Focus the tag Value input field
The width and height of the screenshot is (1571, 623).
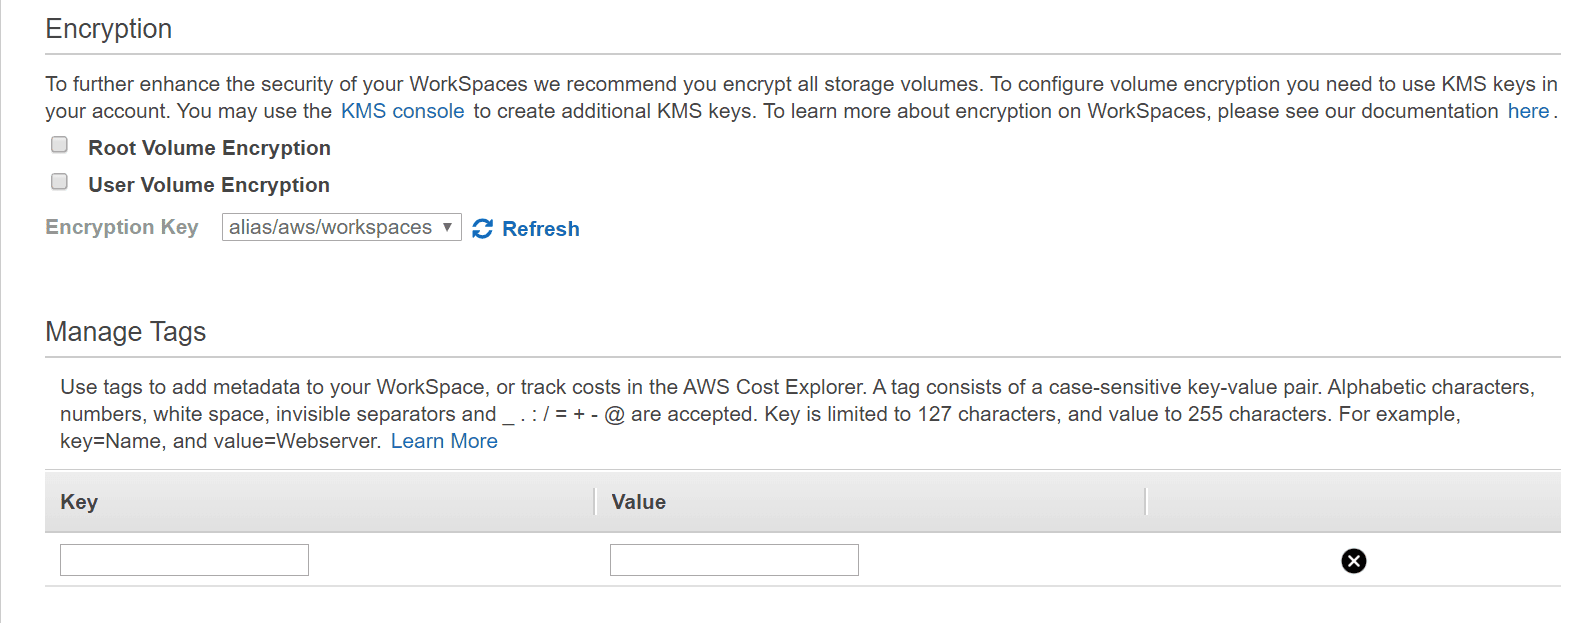coord(734,560)
